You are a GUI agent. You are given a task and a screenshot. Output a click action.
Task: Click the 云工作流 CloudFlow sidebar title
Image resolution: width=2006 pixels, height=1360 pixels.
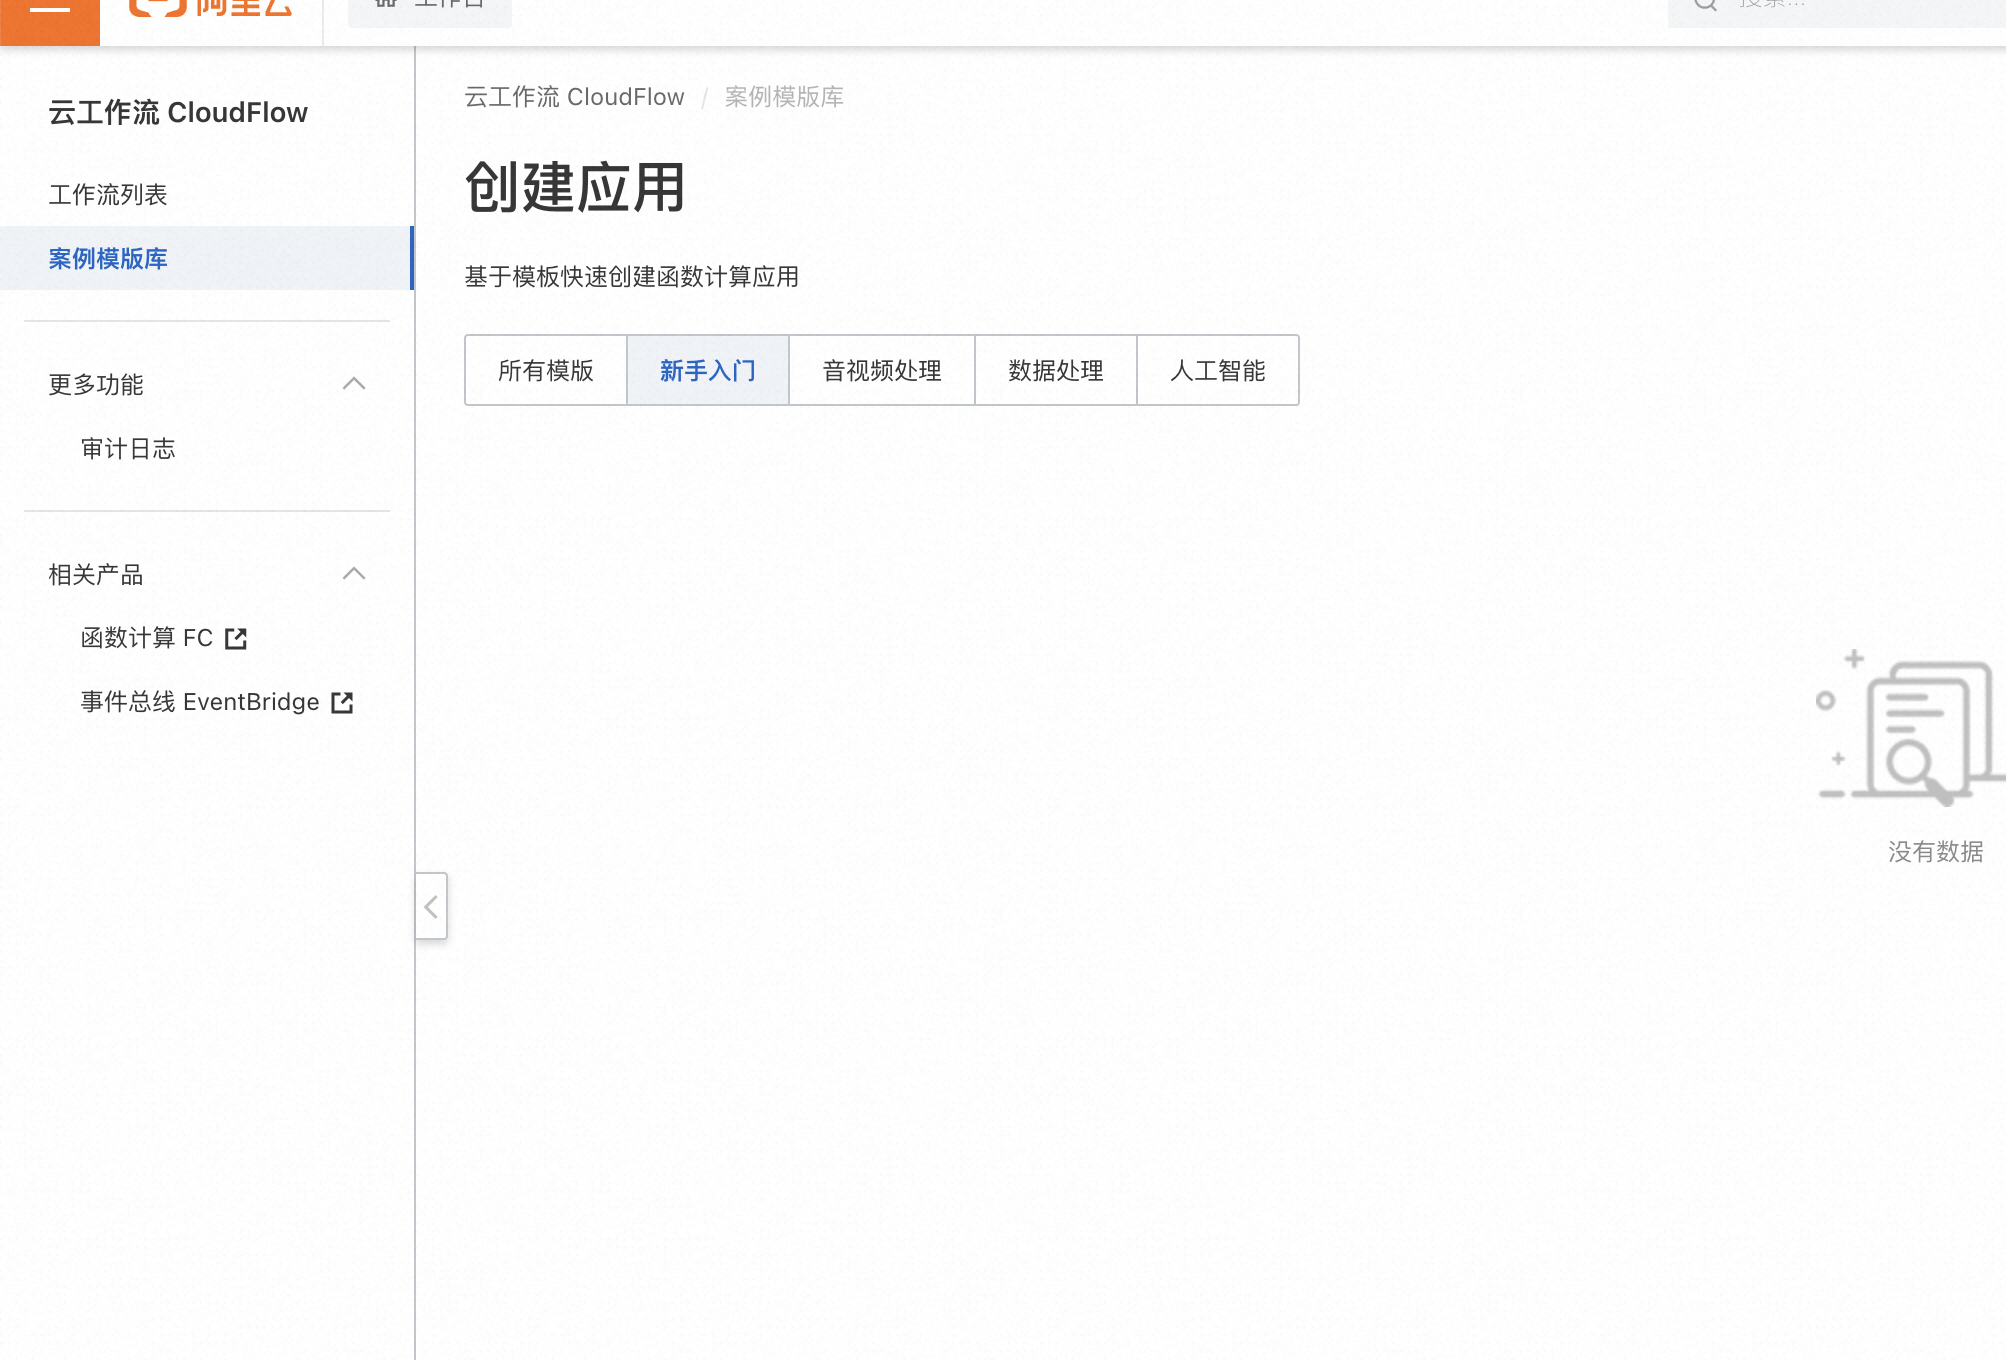click(178, 113)
